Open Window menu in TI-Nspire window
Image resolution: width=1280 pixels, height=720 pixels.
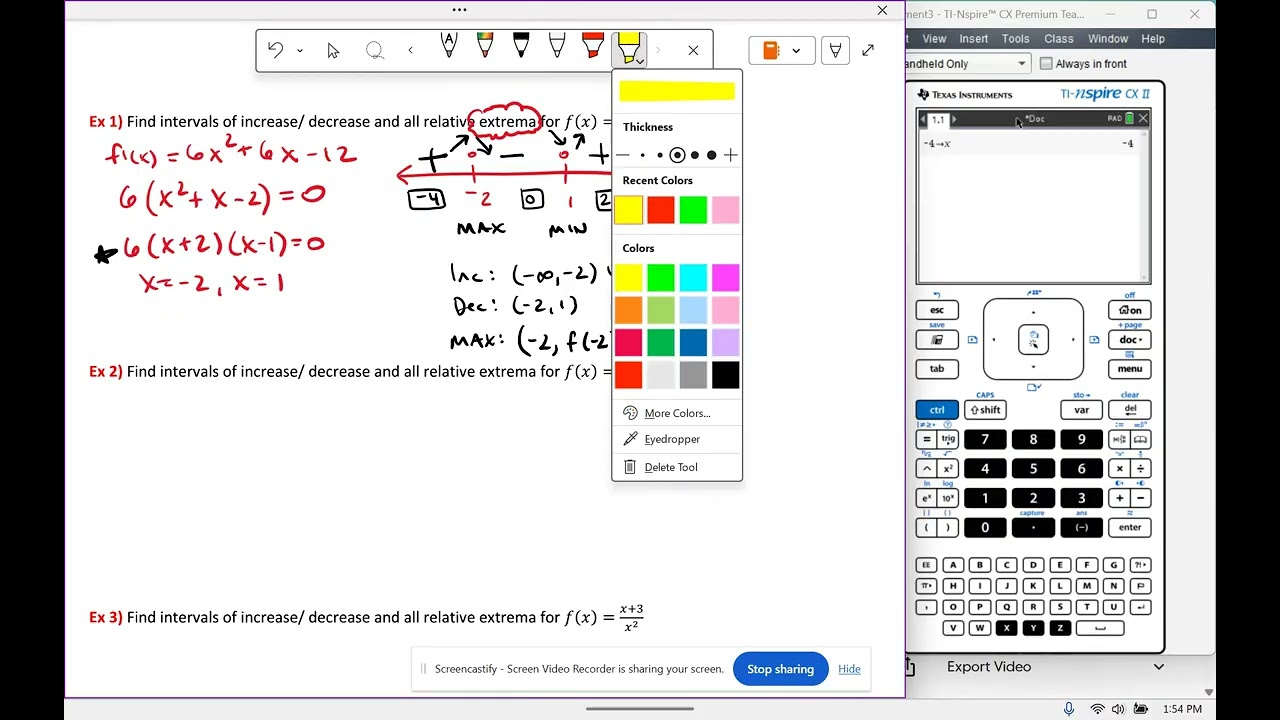pyautogui.click(x=1107, y=39)
